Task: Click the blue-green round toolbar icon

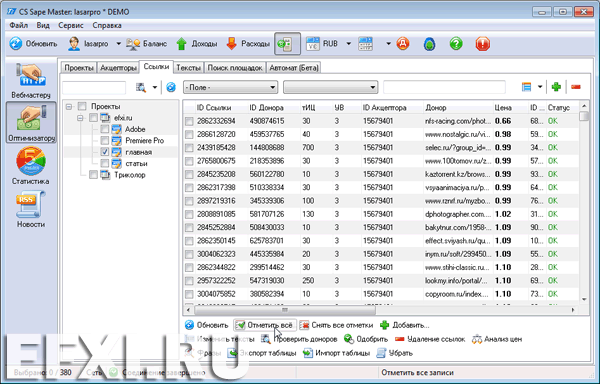Action: pos(429,44)
